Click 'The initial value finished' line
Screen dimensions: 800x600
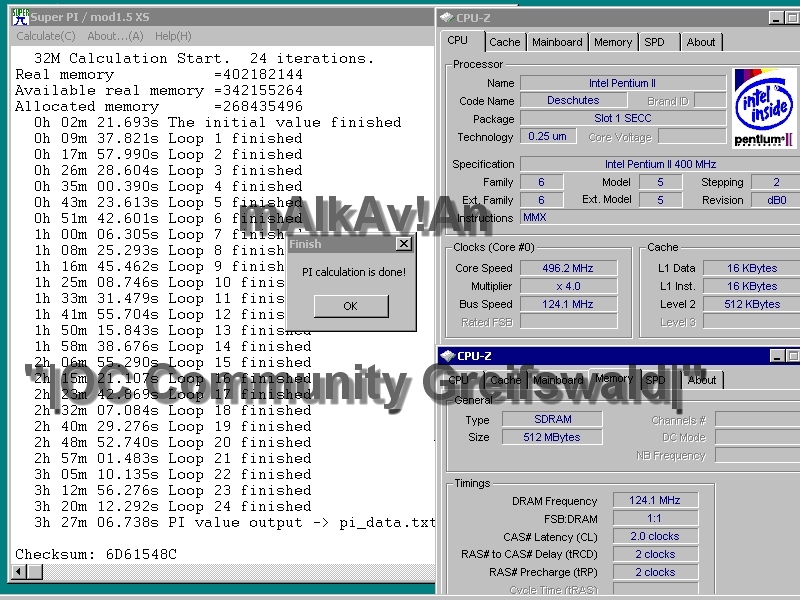(217, 122)
